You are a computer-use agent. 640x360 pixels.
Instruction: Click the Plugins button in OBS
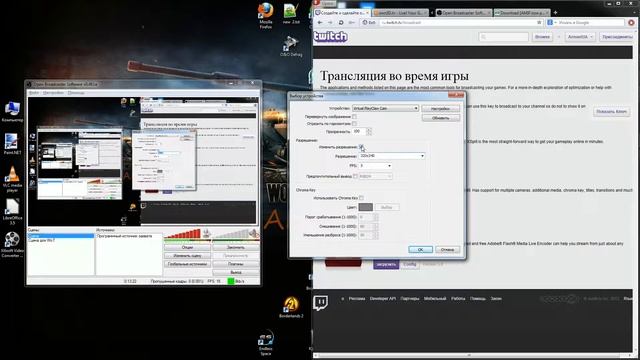[x=236, y=264]
